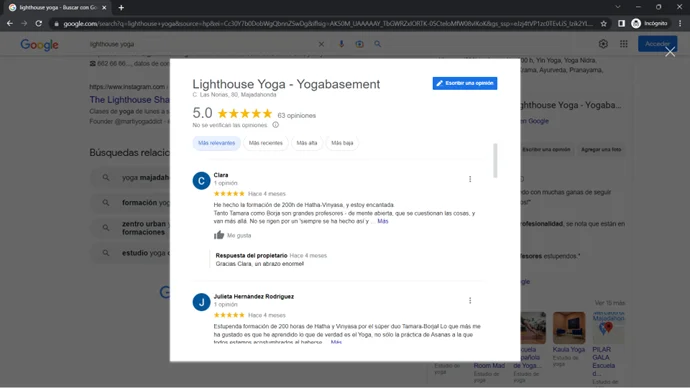The height and width of the screenshot is (388, 690).
Task: Click 63 opiniones count text
Action: (297, 115)
